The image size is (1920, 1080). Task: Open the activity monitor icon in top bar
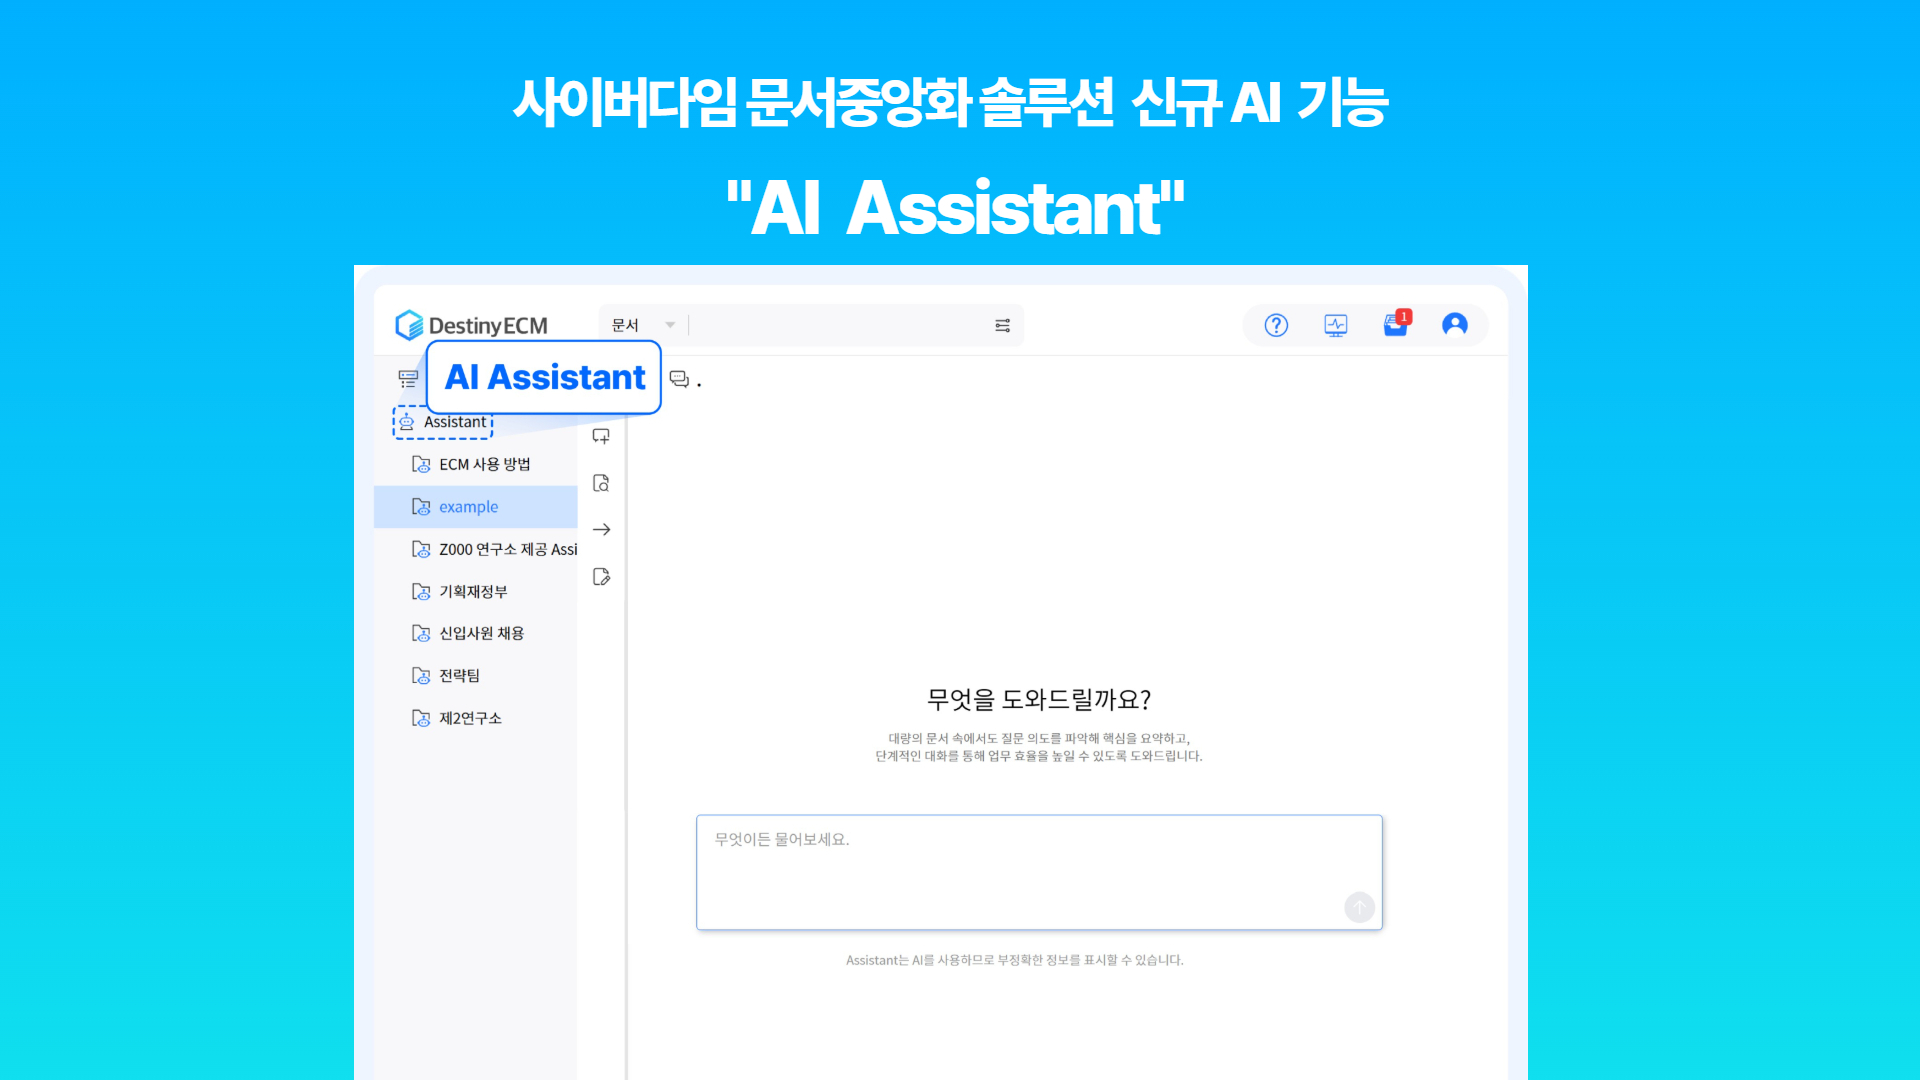(x=1335, y=325)
